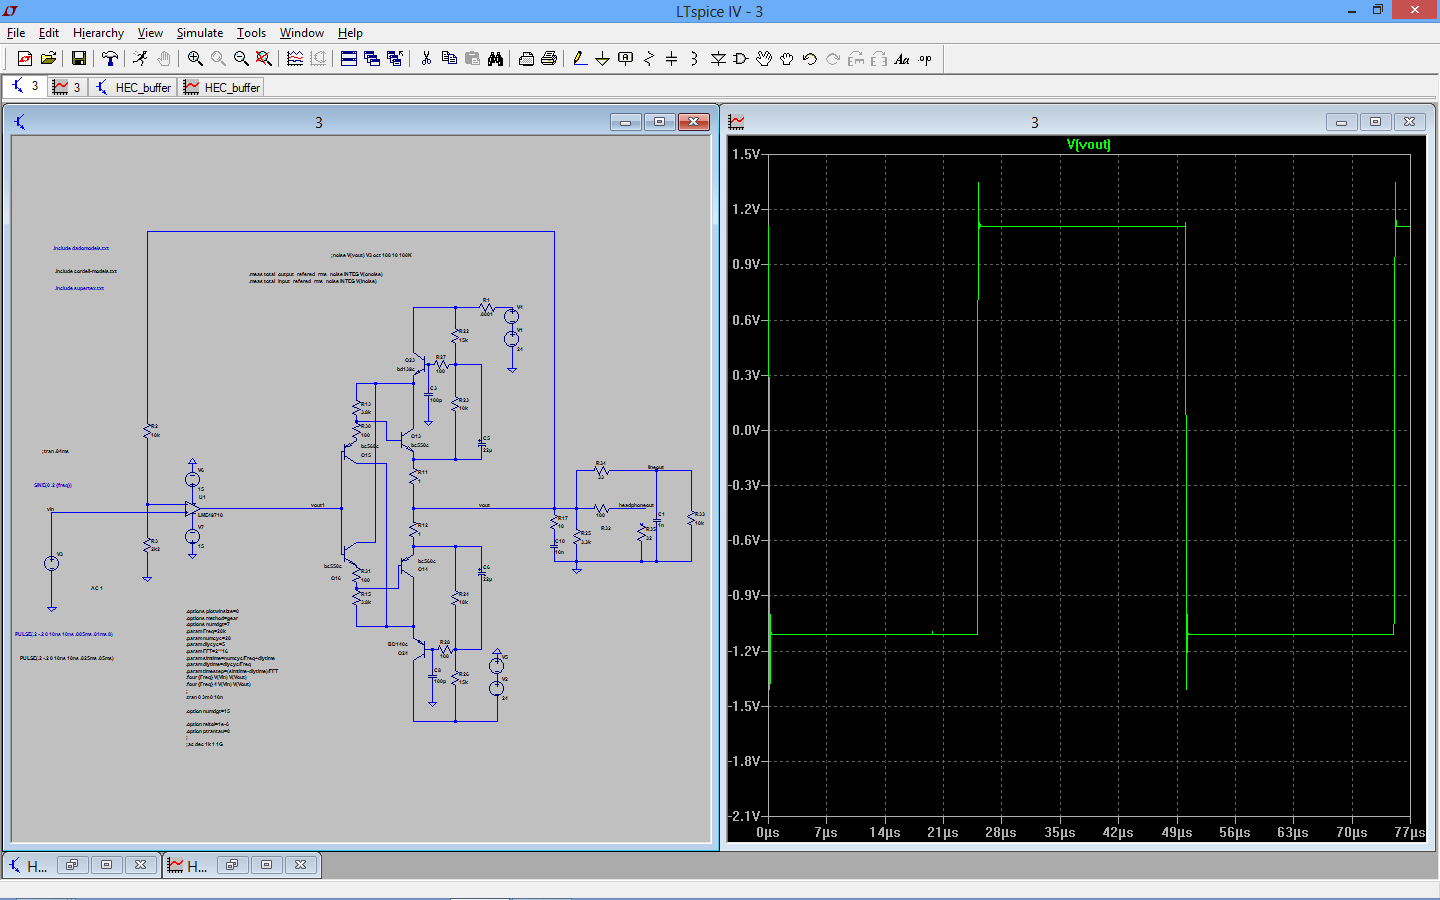This screenshot has height=900, width=1440.
Task: Run the simulation with the running-man icon
Action: 140,59
